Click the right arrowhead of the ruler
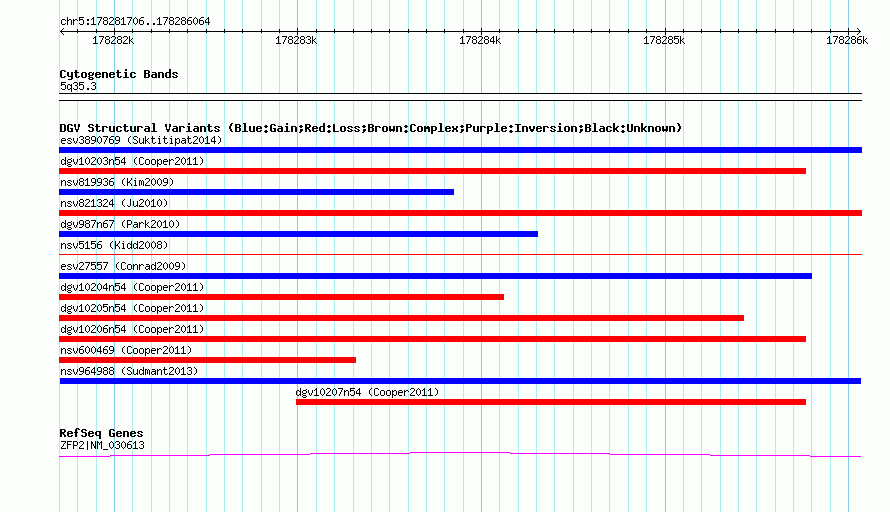Screen dimensions: 890x512 859,31
